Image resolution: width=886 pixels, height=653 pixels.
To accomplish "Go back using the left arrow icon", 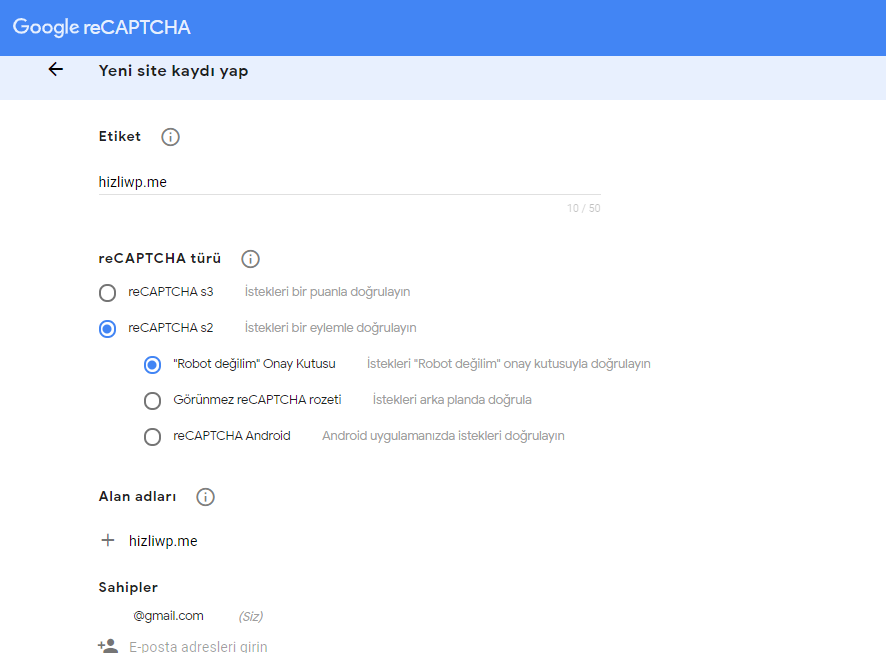I will pyautogui.click(x=55, y=69).
